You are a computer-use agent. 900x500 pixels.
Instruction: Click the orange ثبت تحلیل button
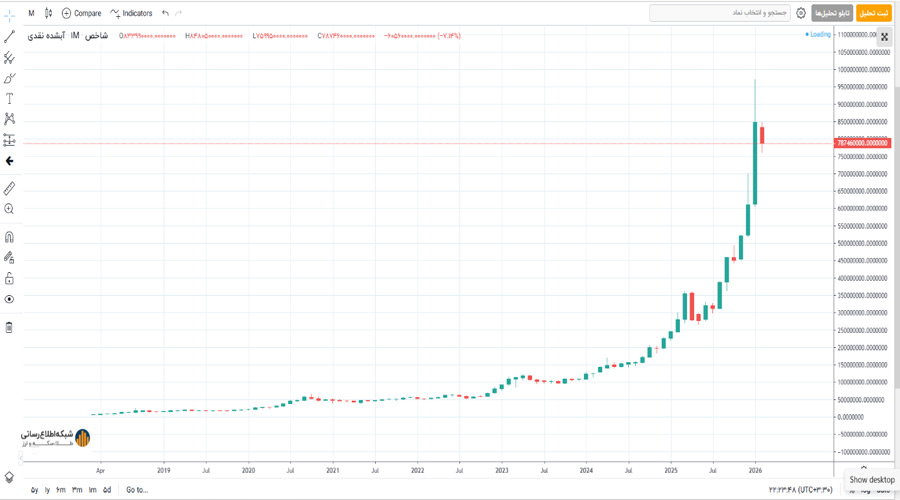click(x=874, y=13)
